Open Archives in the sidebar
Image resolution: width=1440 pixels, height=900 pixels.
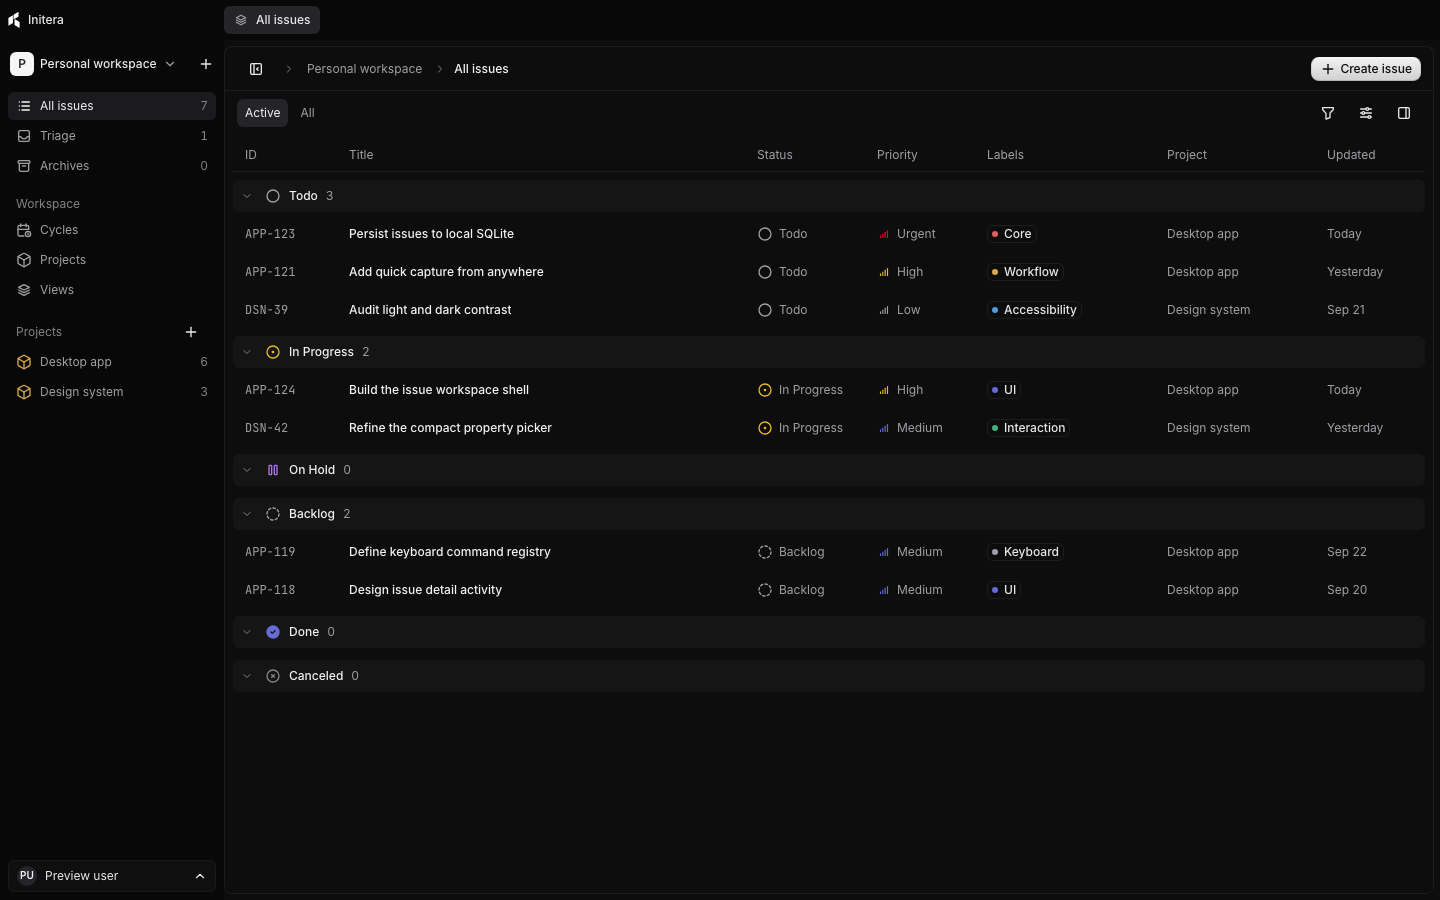click(112, 166)
